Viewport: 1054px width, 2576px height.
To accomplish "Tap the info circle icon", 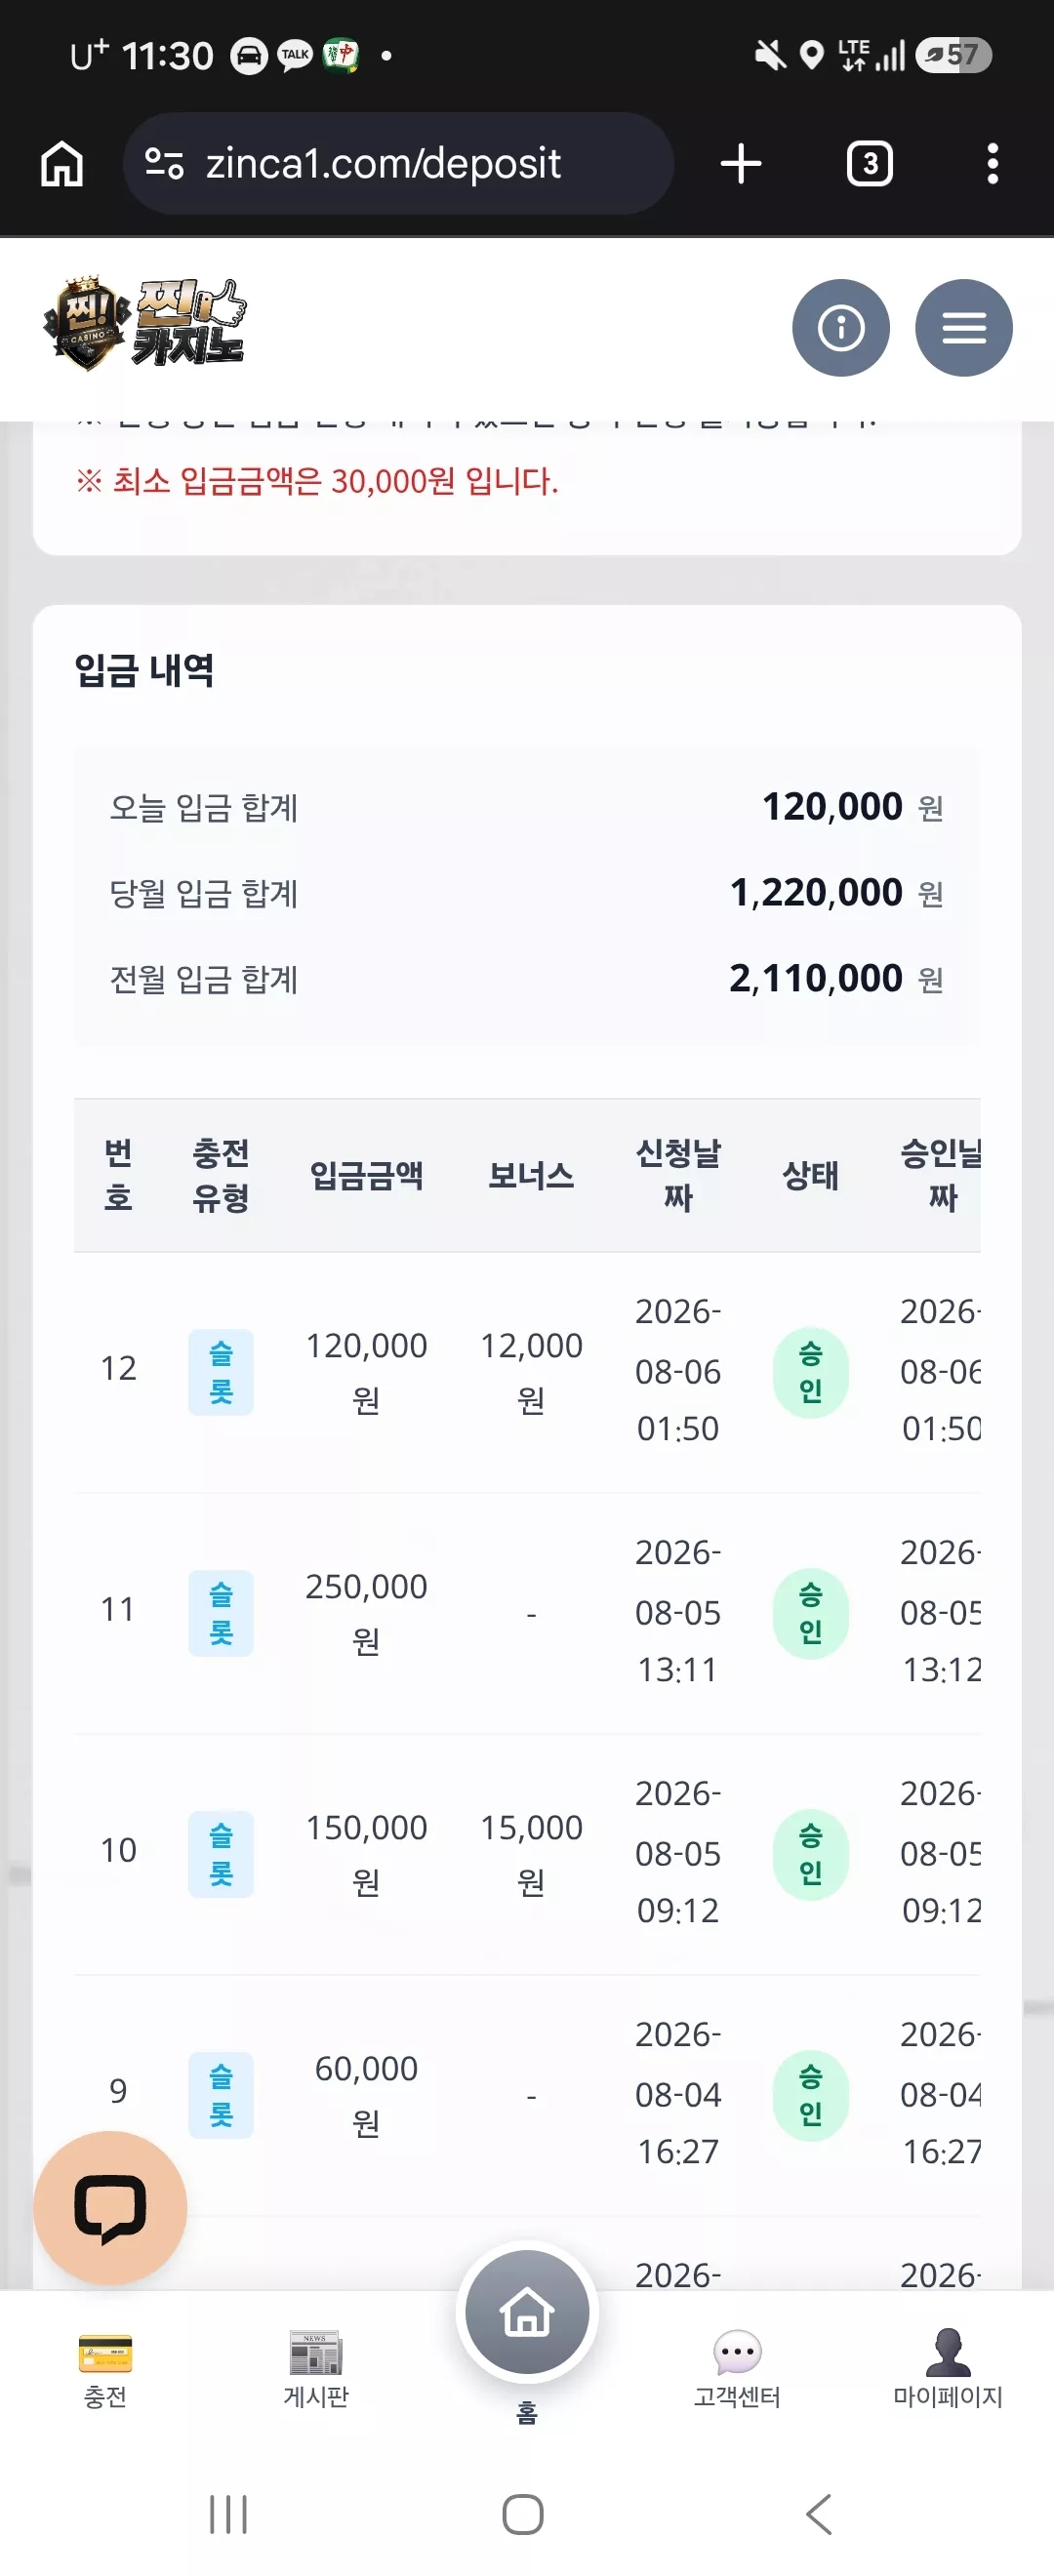I will [840, 327].
